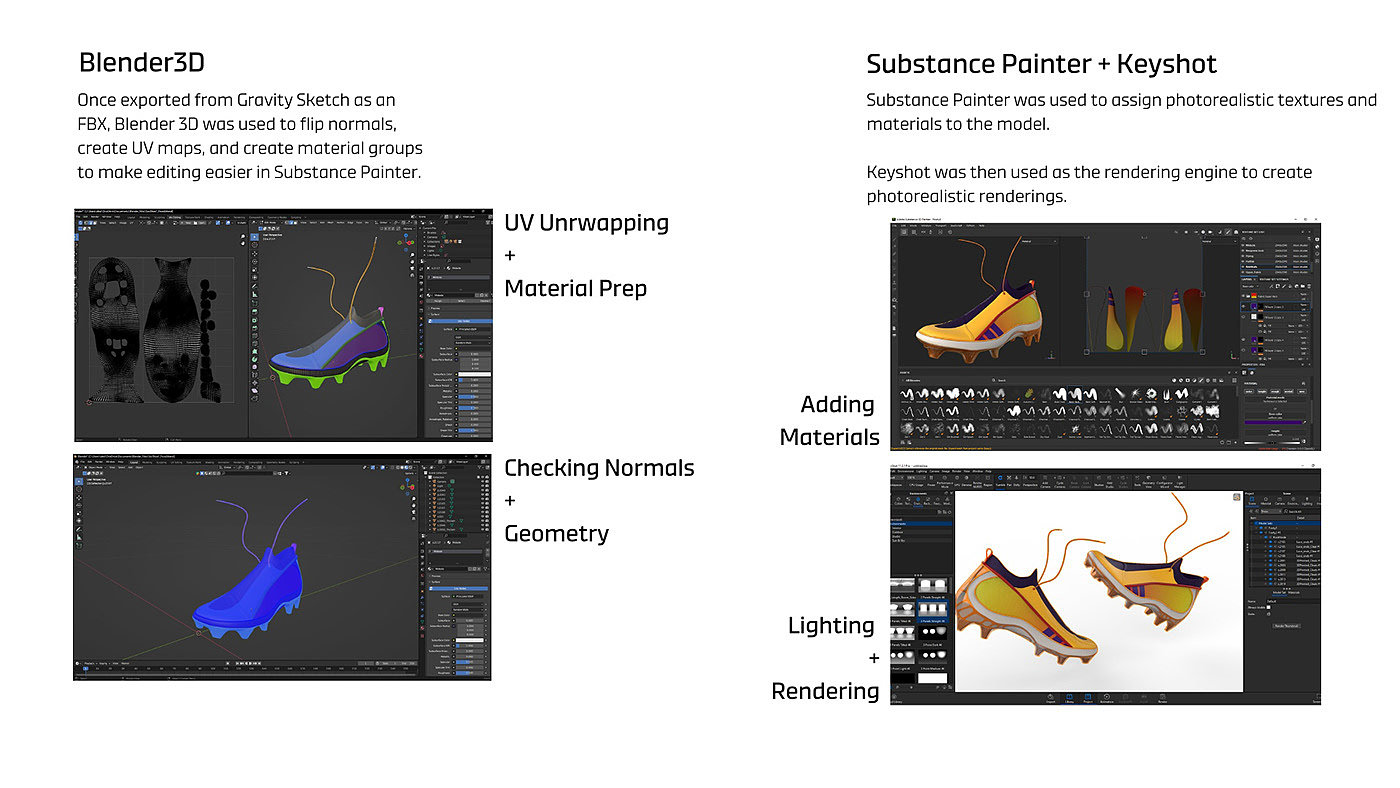Select 3 Panels Straight 4K environment thumbnail in KeyShot

tap(933, 609)
